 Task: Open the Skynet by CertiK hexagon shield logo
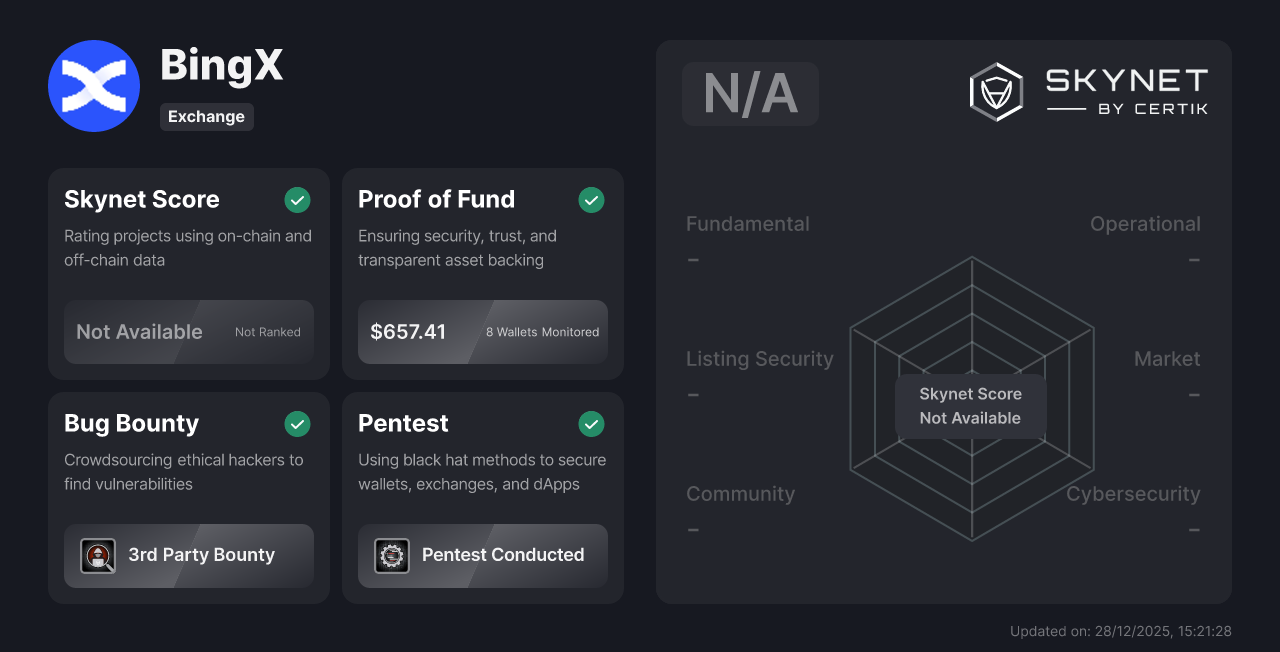pos(996,91)
